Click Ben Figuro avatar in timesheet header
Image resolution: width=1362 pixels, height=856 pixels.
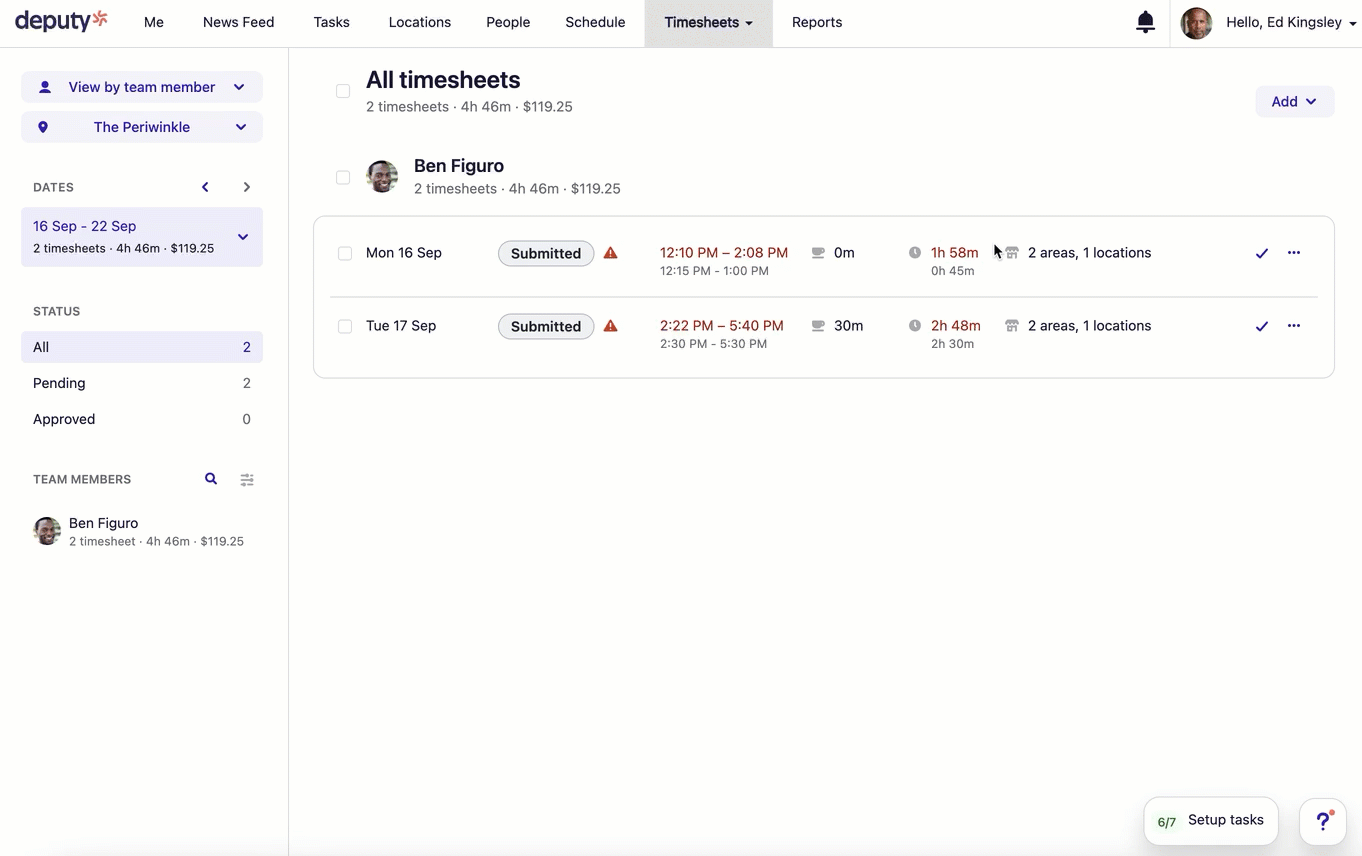tap(382, 177)
